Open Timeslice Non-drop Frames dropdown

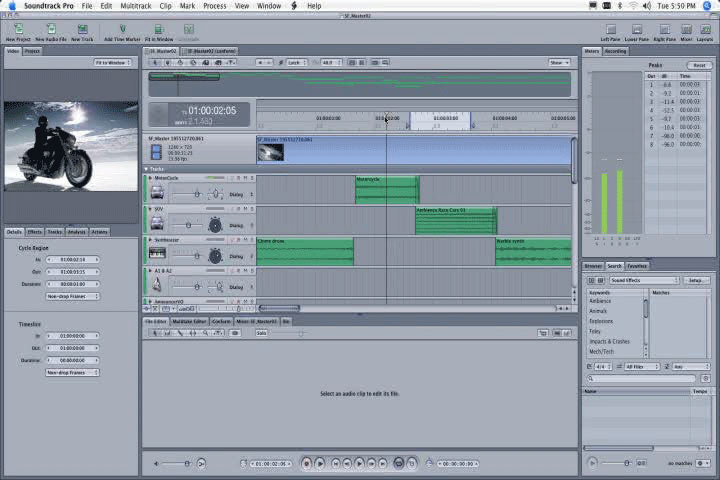coord(72,373)
